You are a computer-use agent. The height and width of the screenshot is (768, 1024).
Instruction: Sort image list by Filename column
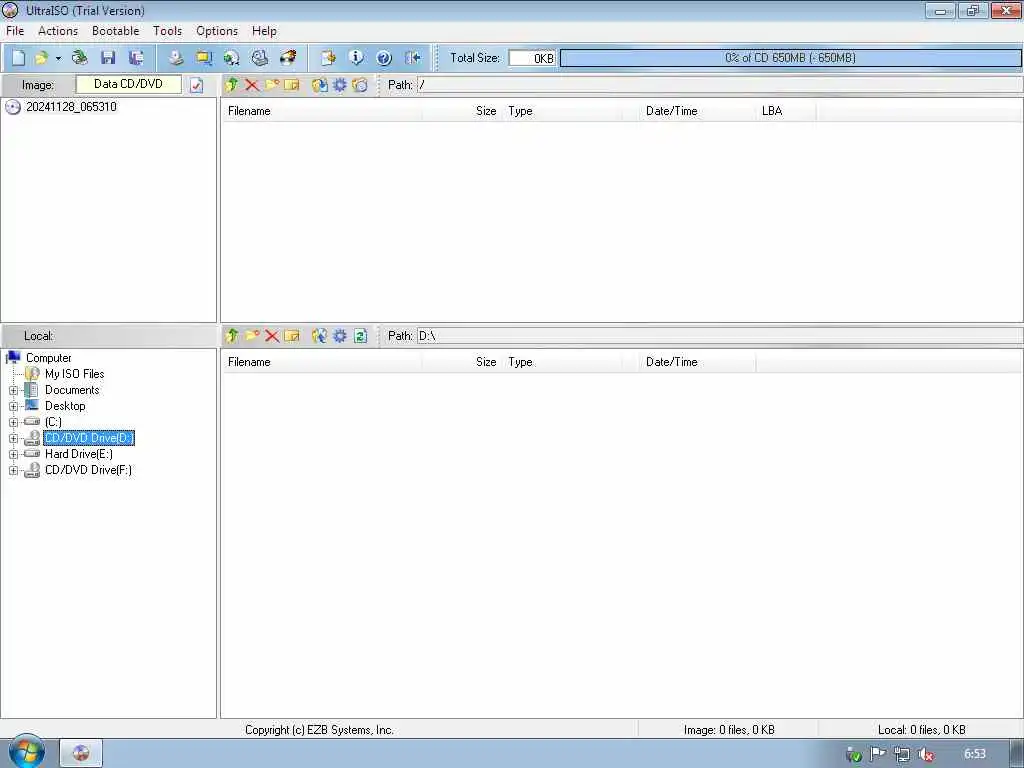pos(321,111)
